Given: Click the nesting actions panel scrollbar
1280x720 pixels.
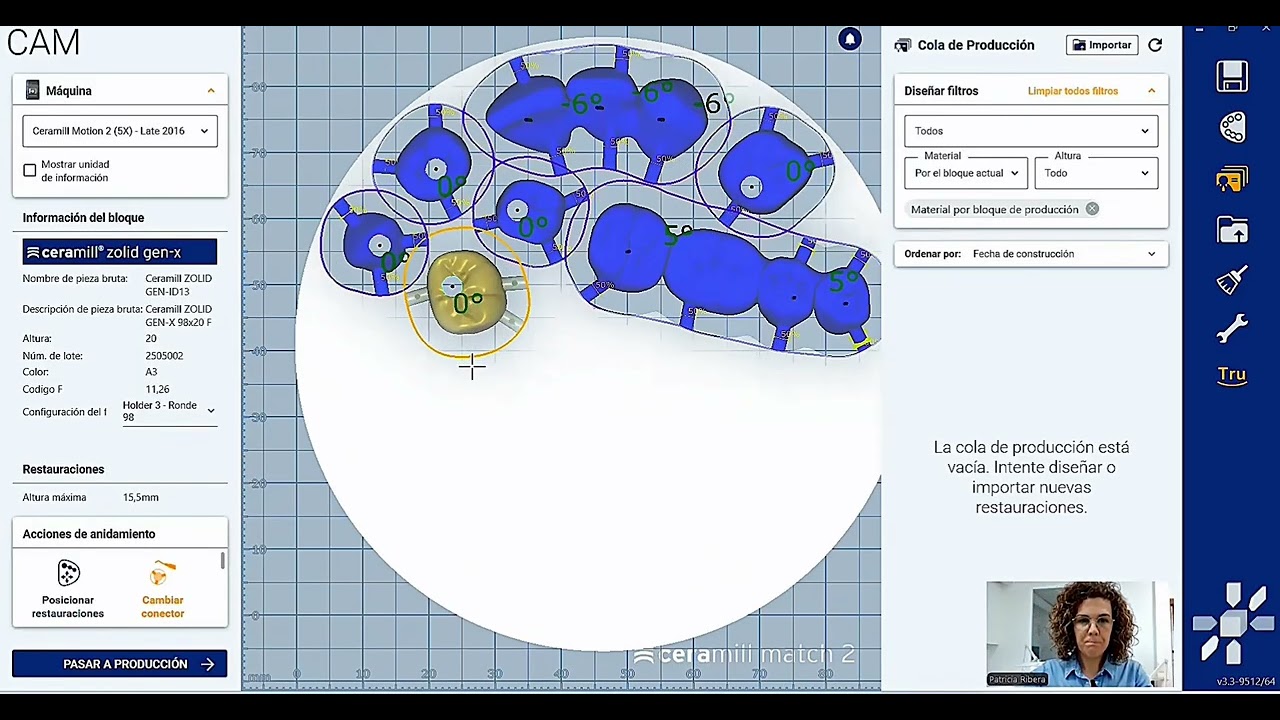Looking at the screenshot, I should [222, 560].
